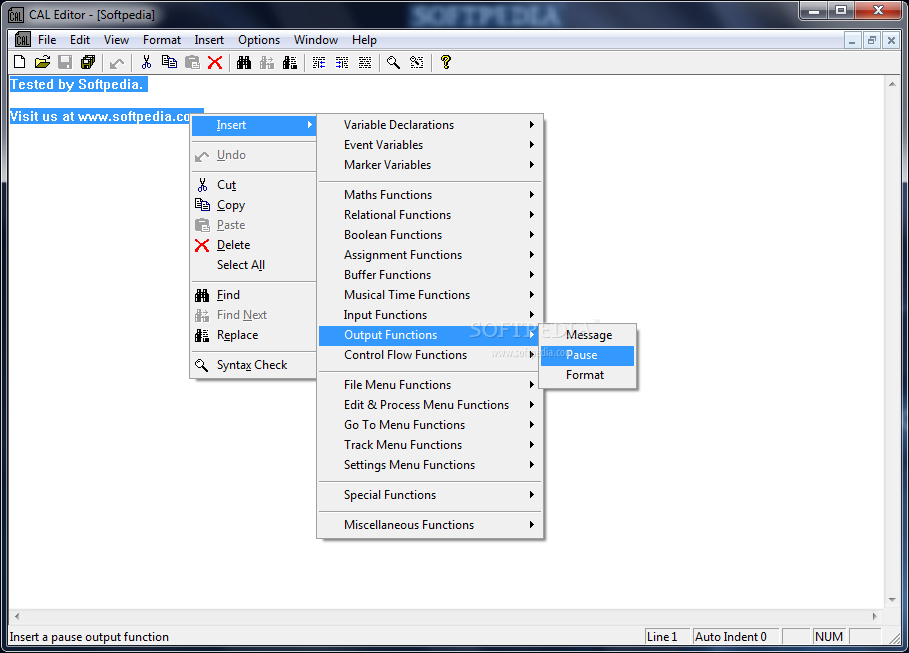Open the Window menu

[315, 39]
